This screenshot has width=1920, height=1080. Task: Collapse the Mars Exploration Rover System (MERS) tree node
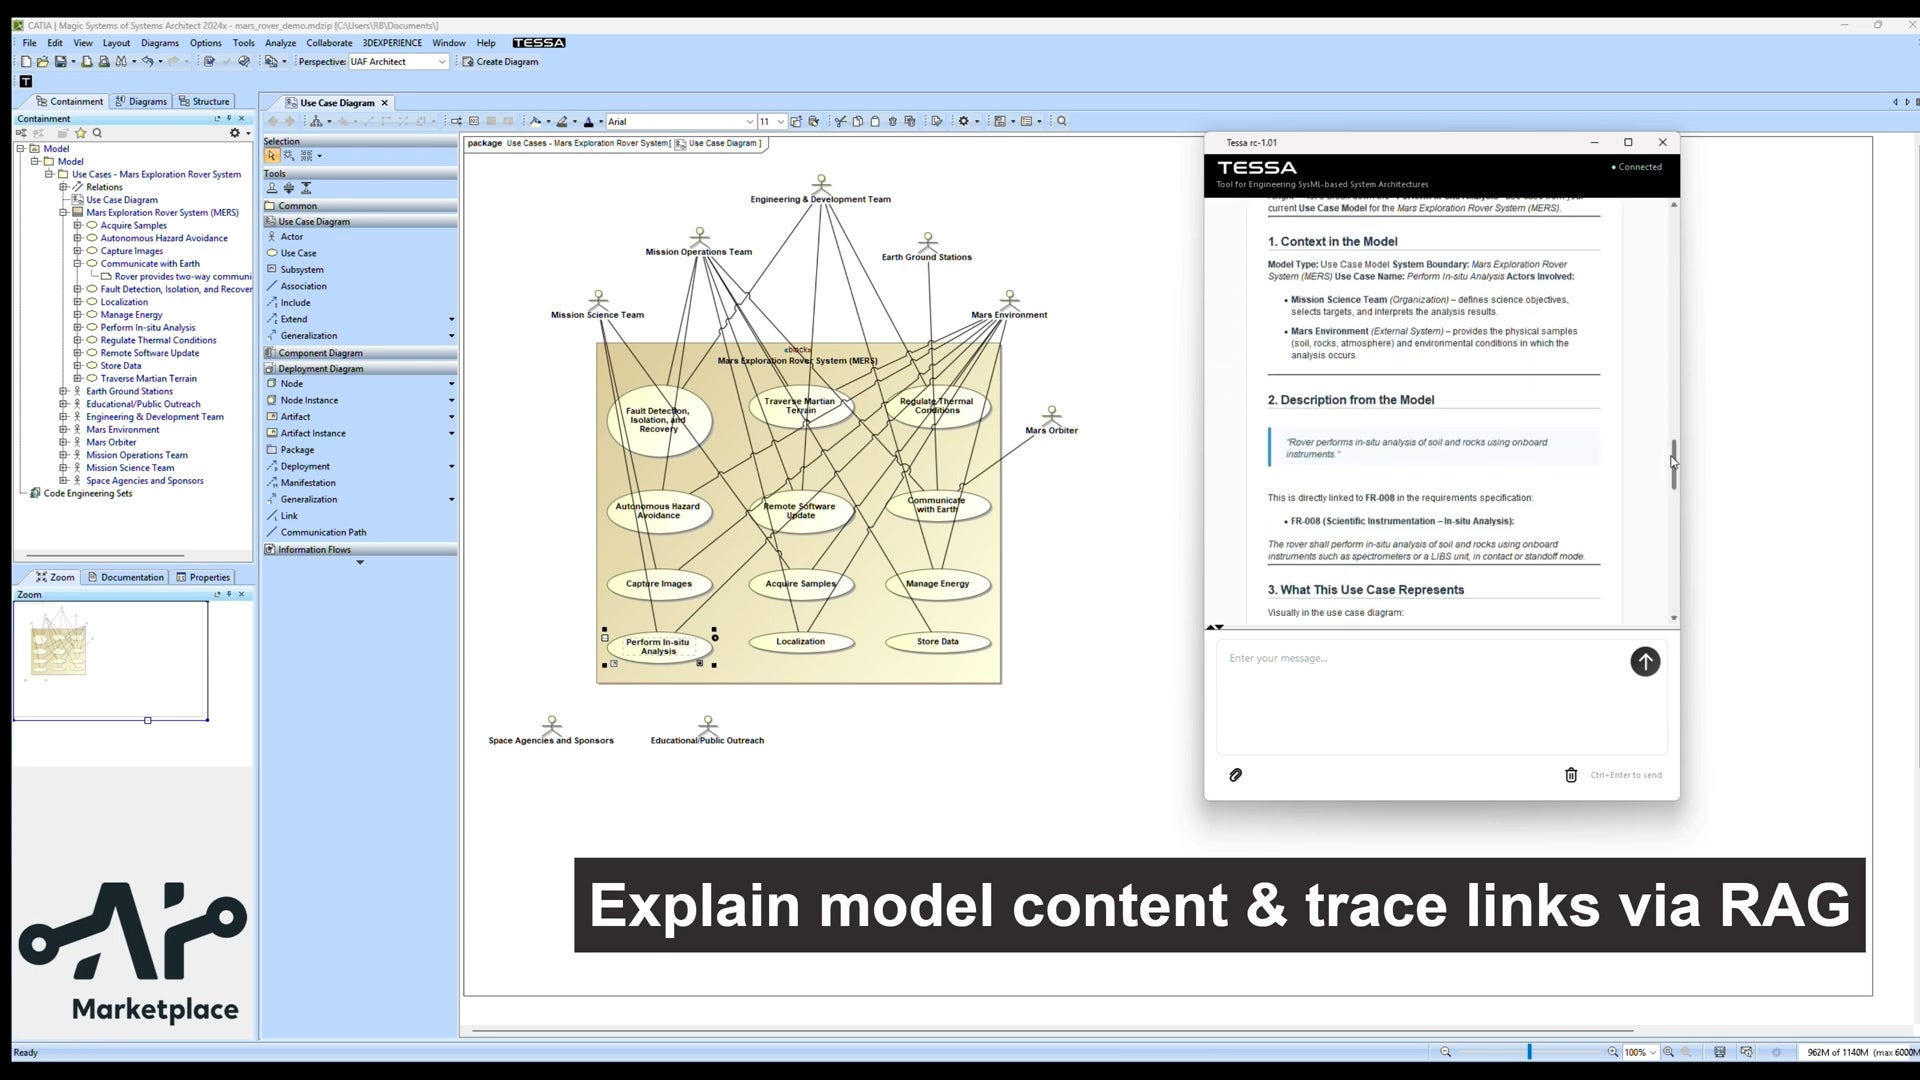(63, 213)
